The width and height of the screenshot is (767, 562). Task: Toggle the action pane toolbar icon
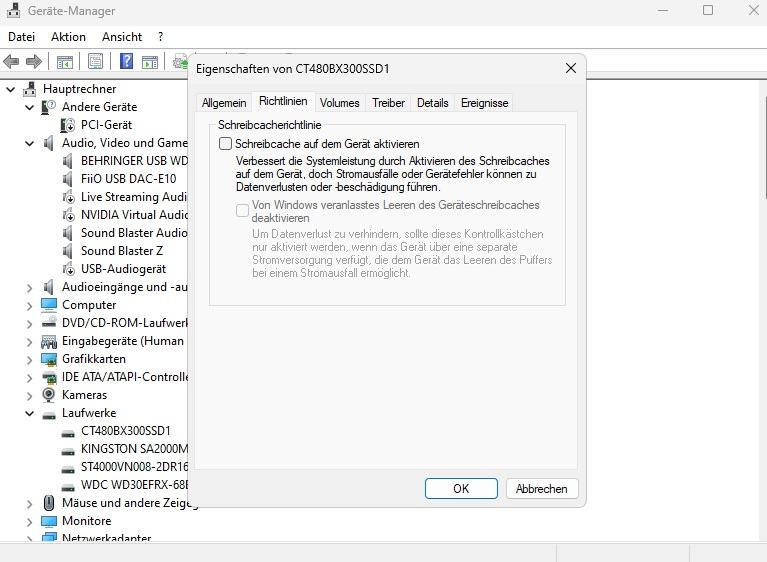pos(150,62)
